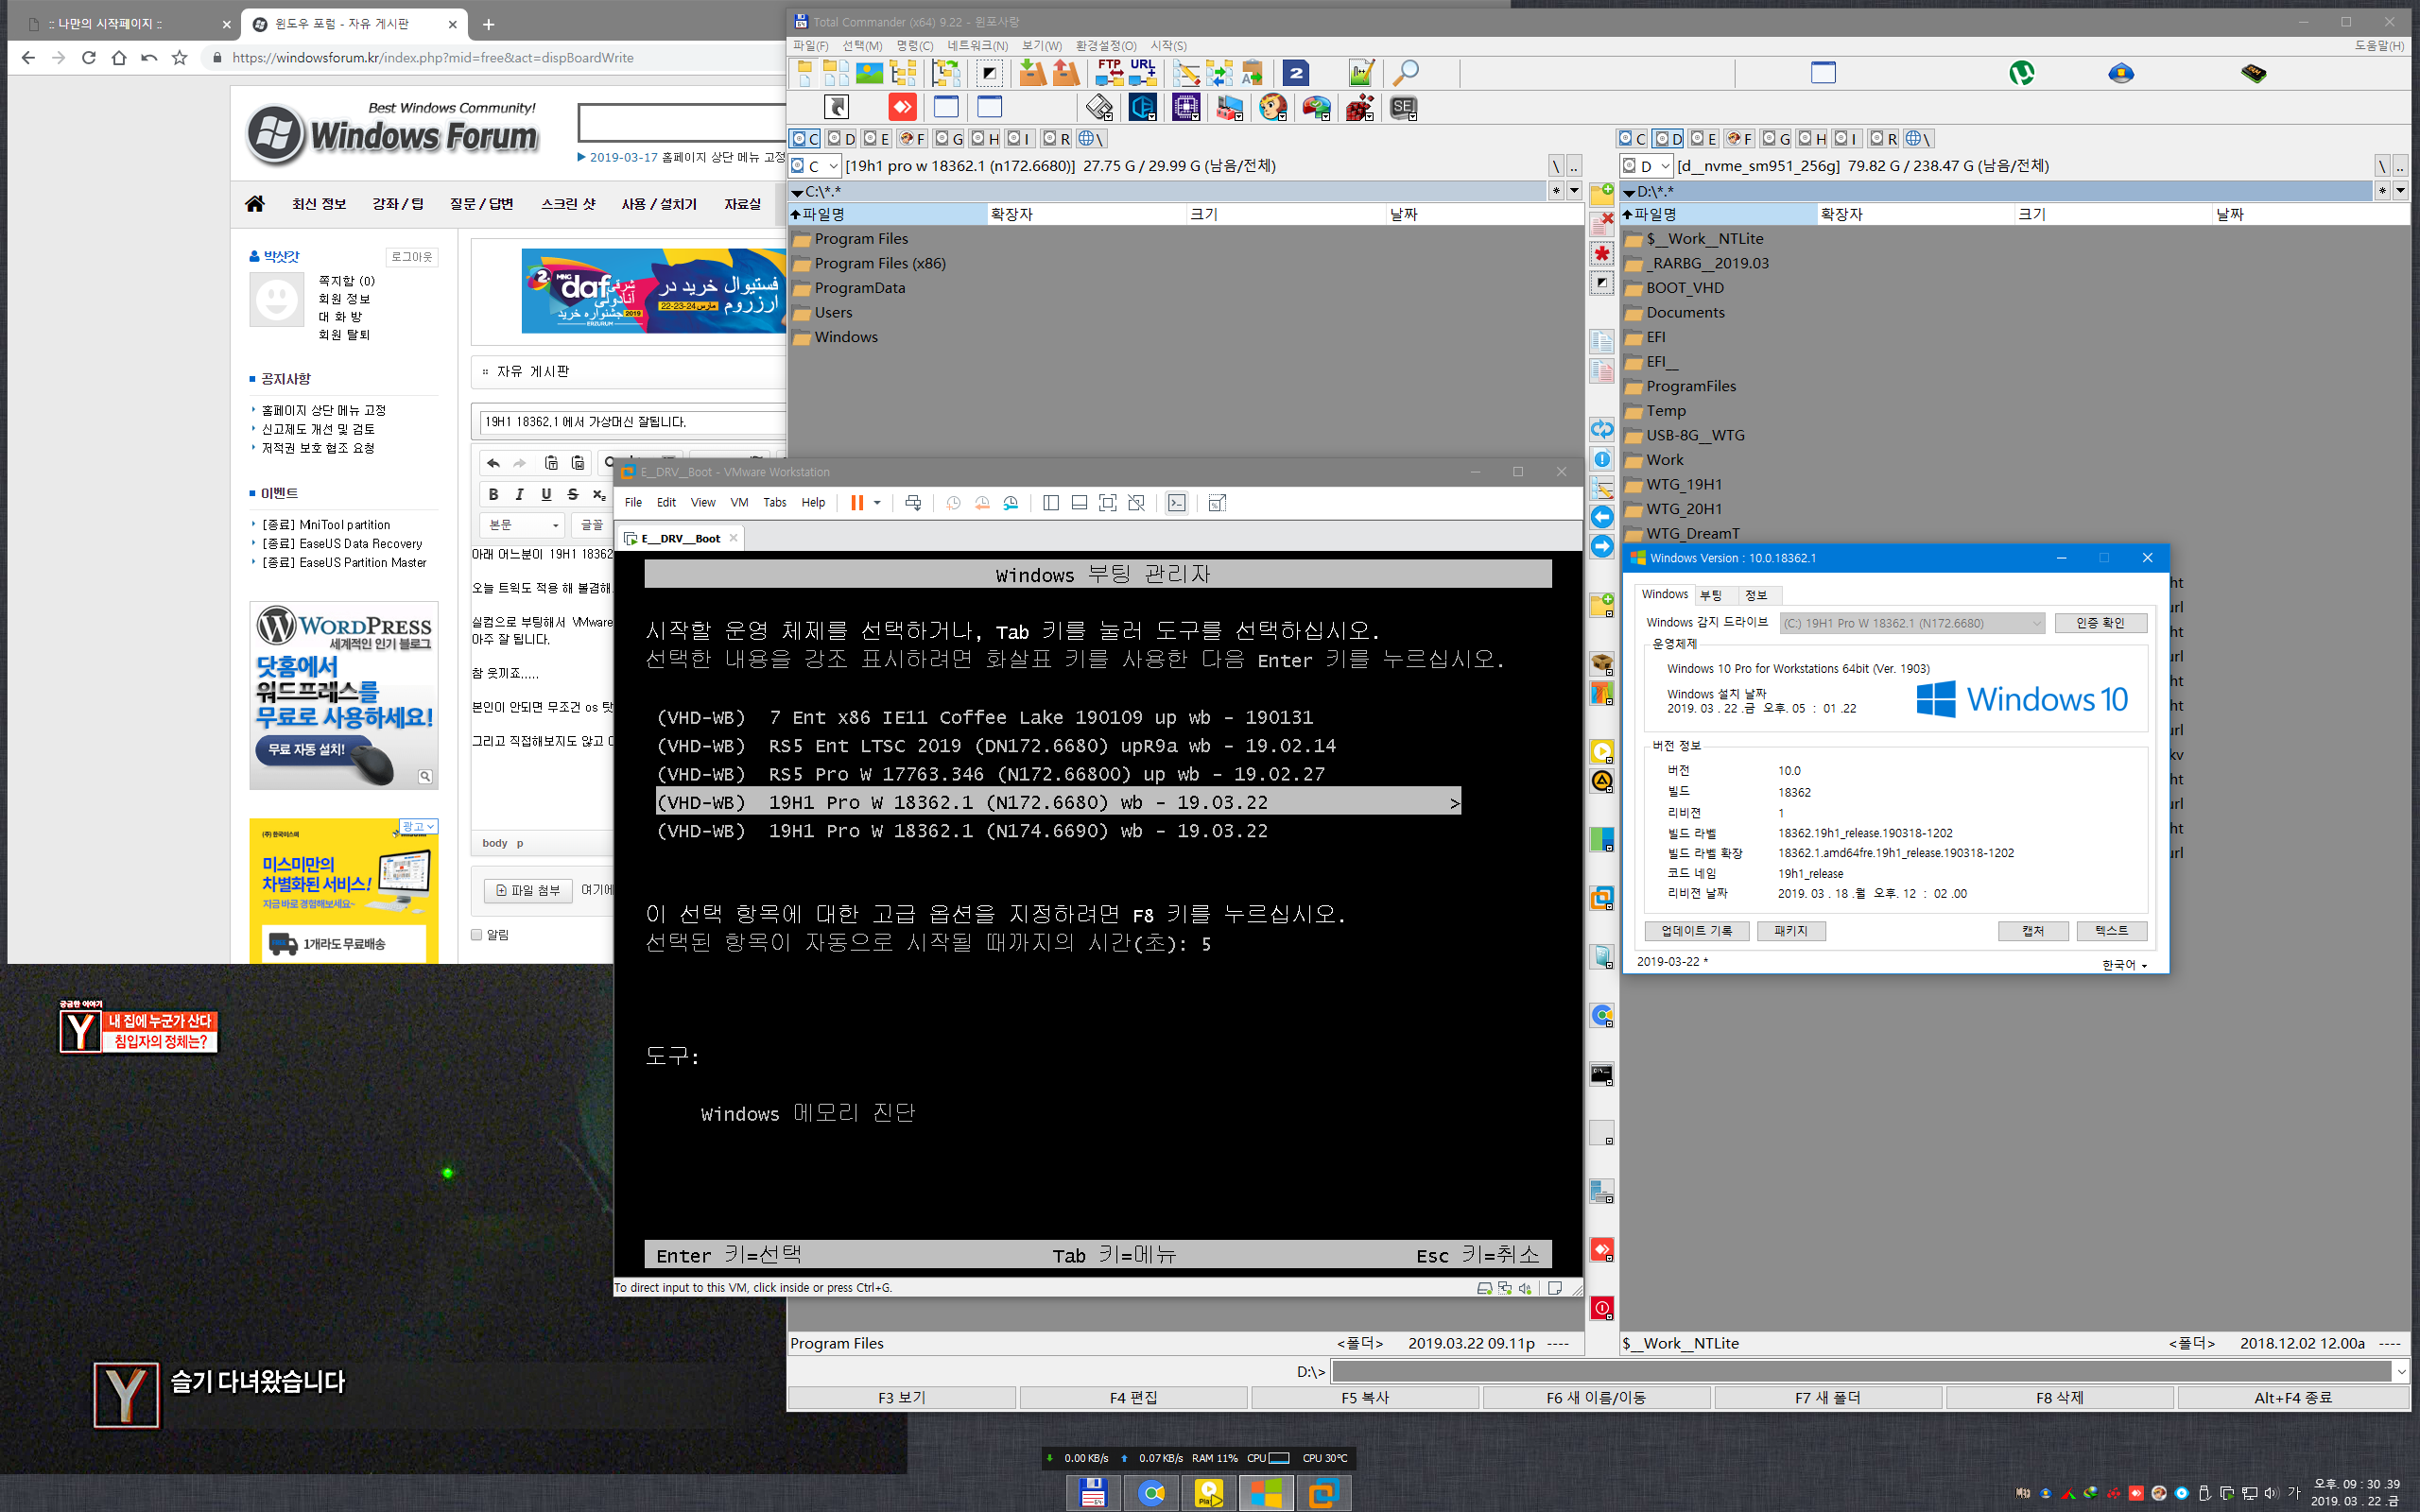Click the VMware enter full screen icon
2420x1512 pixels.
point(1108,503)
